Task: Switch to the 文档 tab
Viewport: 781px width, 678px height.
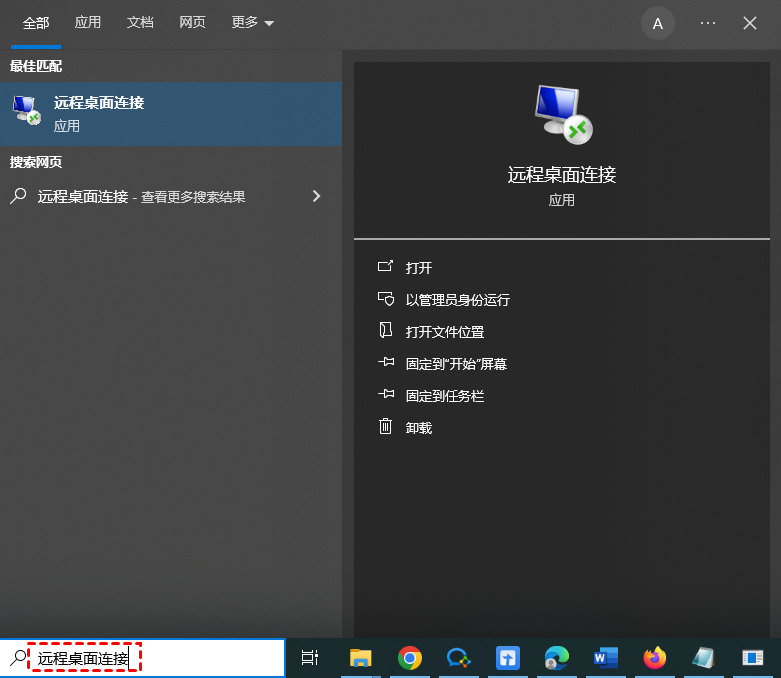Action: click(140, 23)
